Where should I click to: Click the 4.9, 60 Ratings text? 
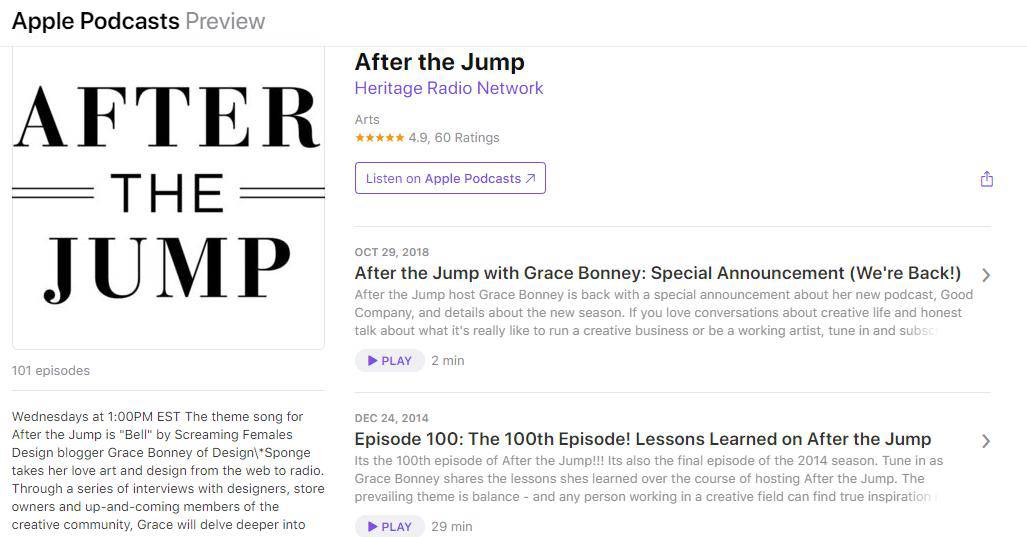[454, 138]
